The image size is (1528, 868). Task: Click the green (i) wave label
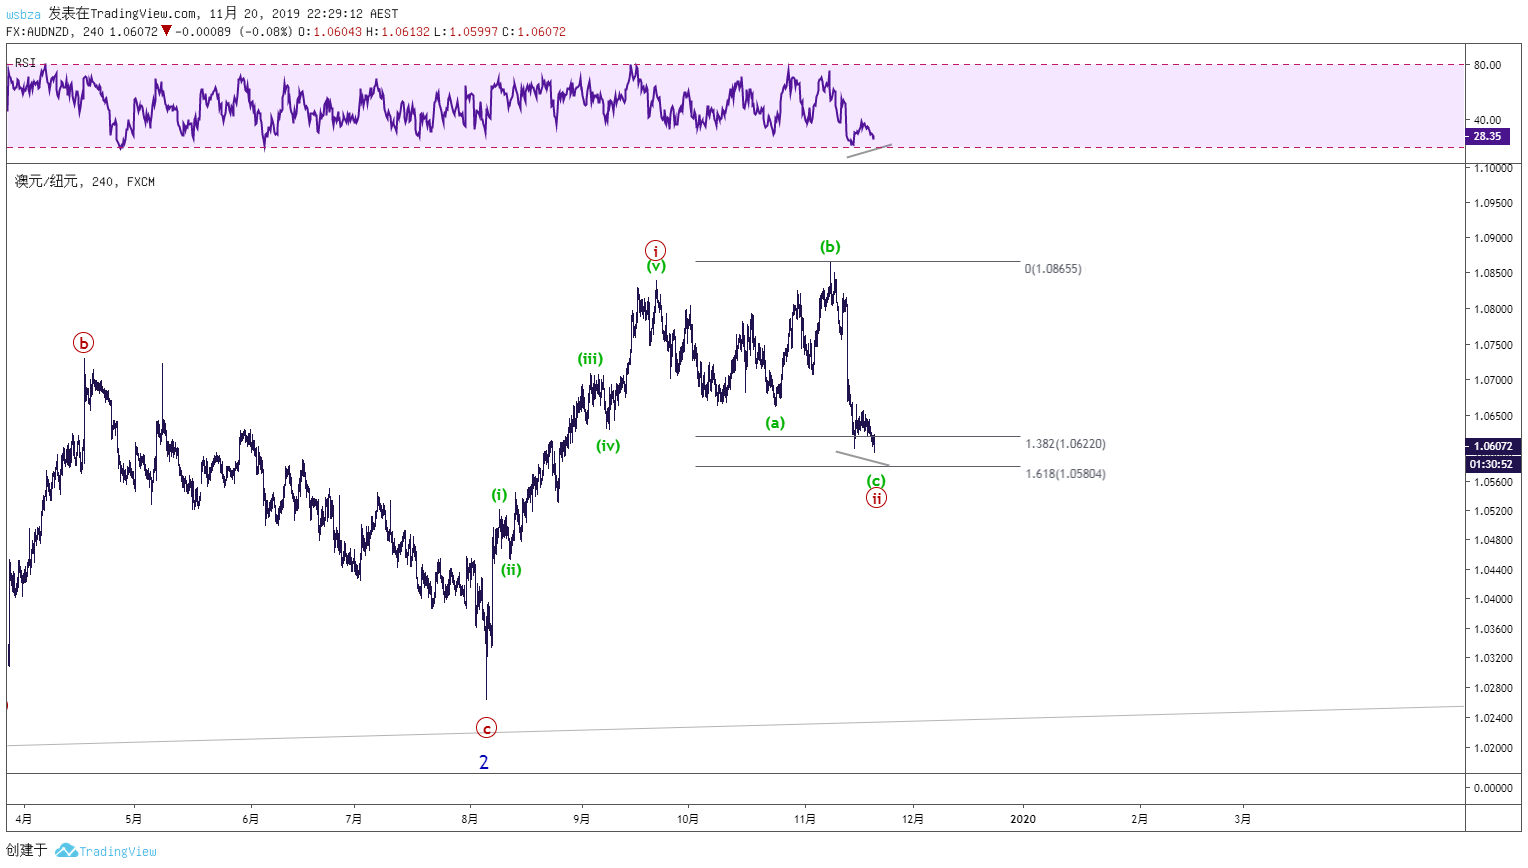coord(499,495)
